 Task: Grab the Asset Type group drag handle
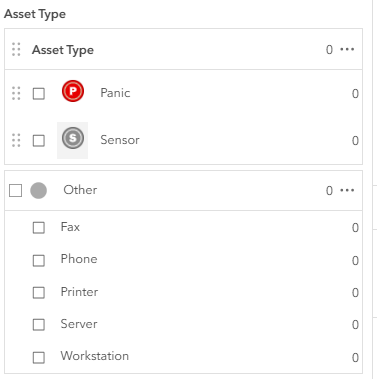(16, 49)
